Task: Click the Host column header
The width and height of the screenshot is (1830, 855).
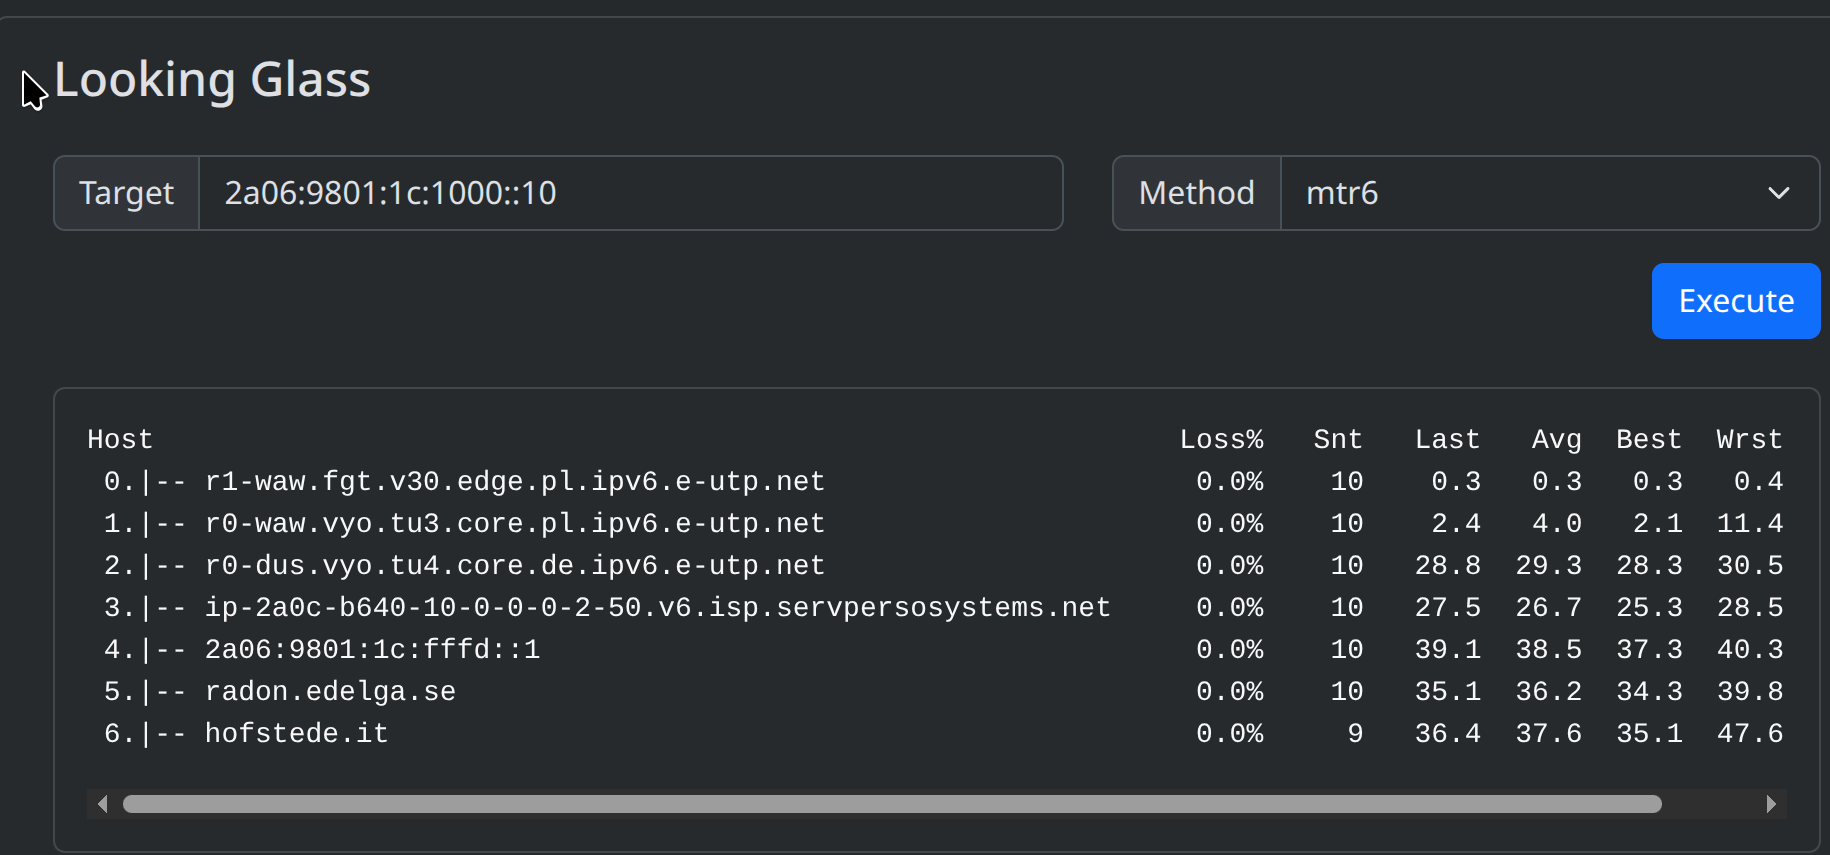Action: 120,440
